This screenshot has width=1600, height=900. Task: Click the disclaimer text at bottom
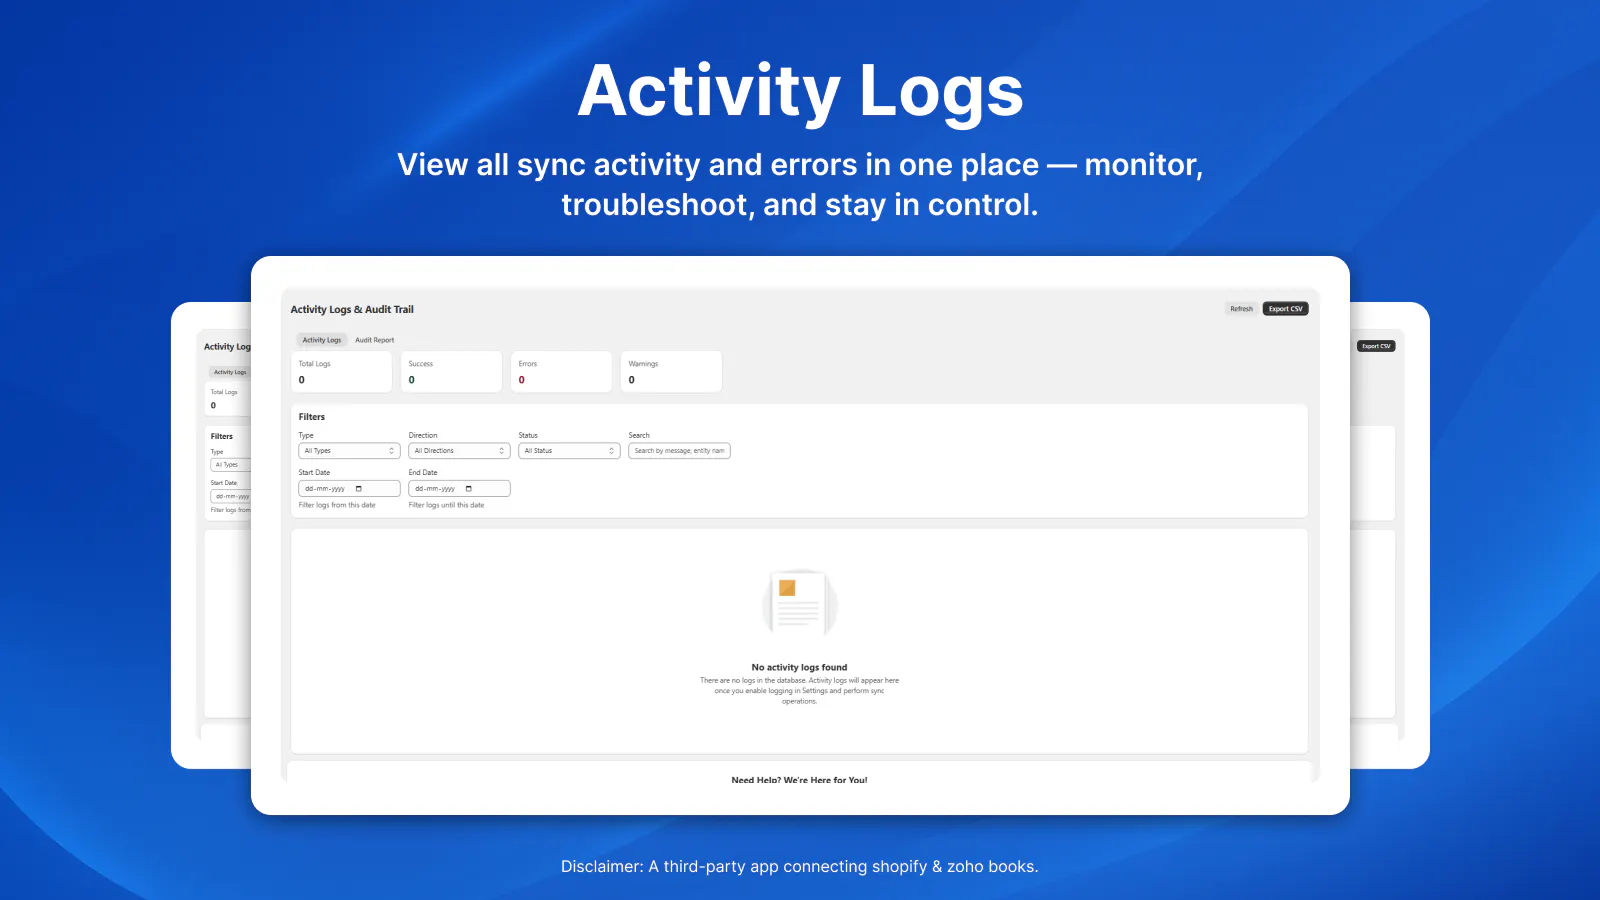[x=800, y=867]
